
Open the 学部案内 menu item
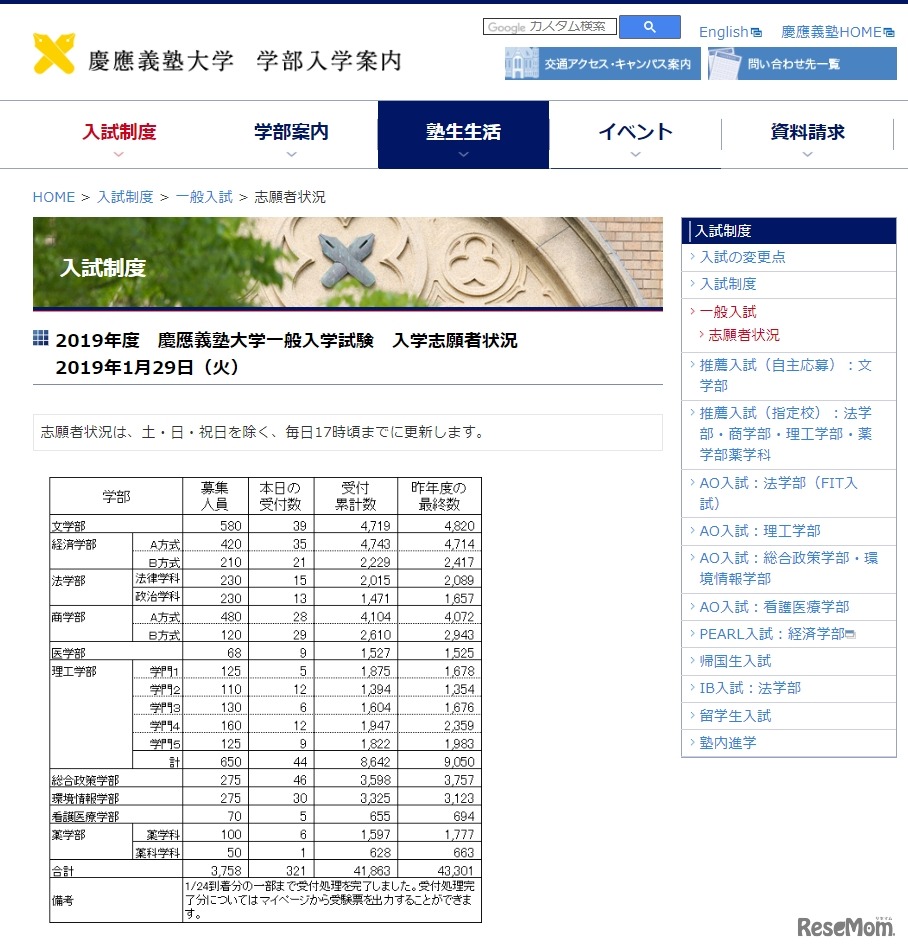coord(290,128)
